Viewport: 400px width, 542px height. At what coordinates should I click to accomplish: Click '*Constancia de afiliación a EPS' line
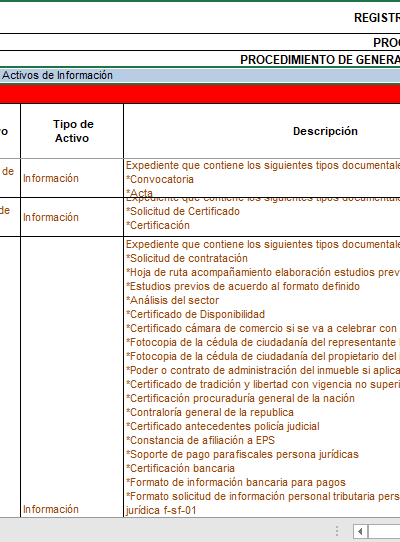(x=201, y=440)
